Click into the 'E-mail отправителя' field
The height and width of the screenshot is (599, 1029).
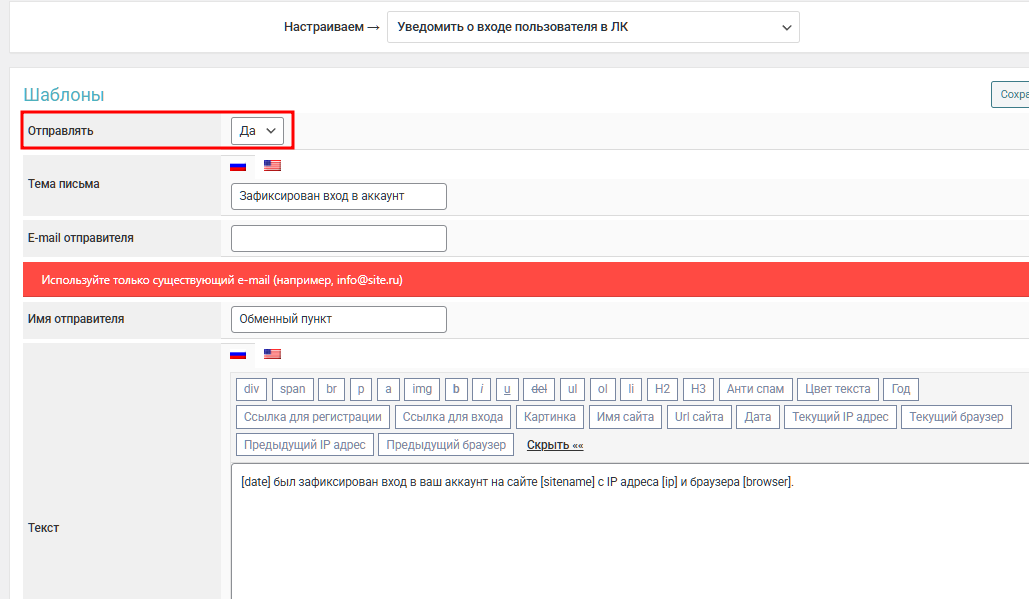click(x=338, y=239)
